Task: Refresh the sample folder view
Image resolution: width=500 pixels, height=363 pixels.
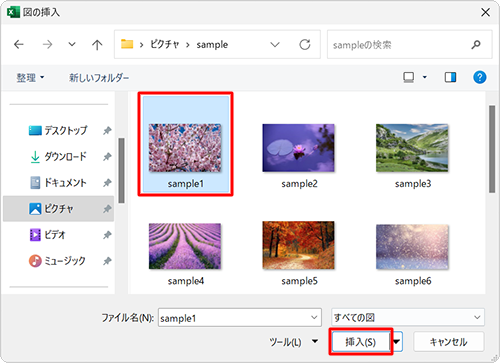Action: [305, 44]
